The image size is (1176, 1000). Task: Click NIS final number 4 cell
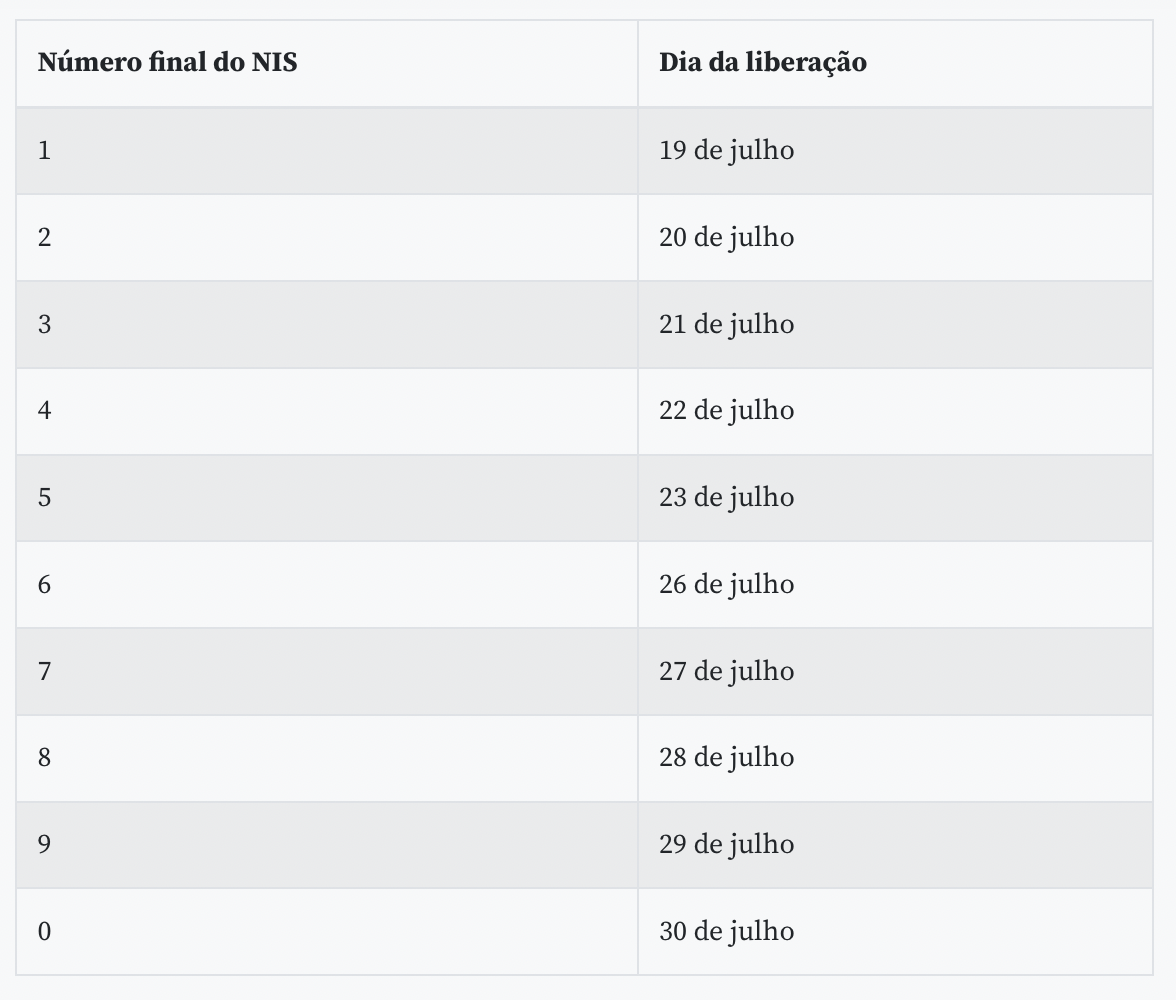point(44,411)
